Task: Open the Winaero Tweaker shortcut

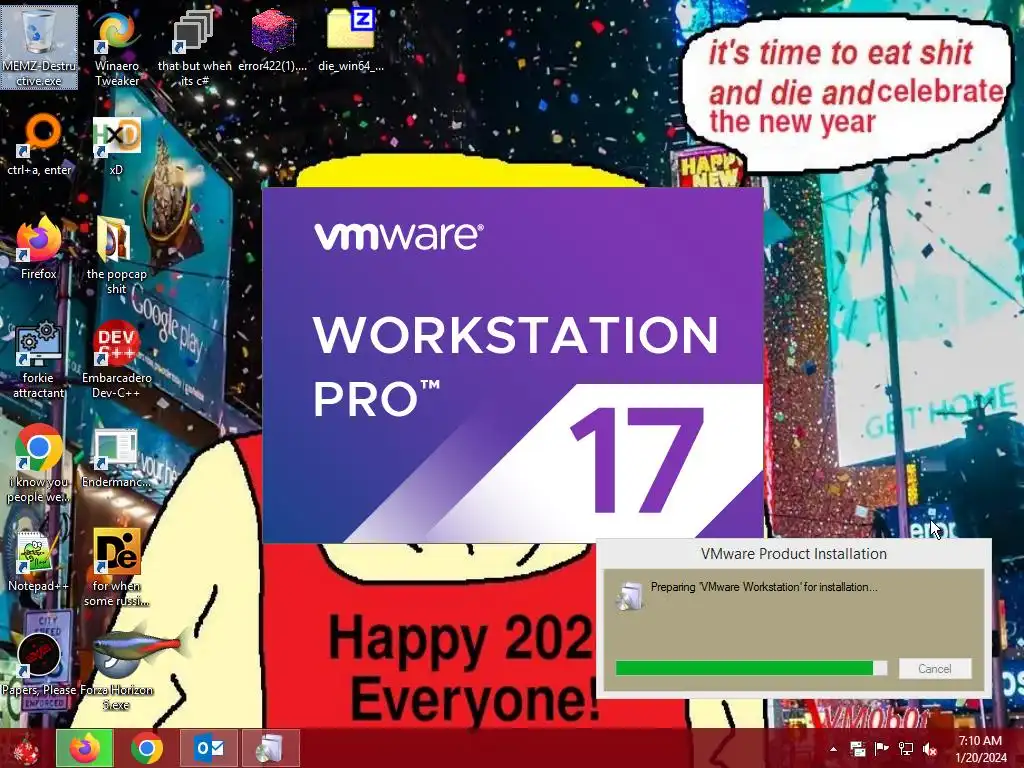Action: [117, 47]
